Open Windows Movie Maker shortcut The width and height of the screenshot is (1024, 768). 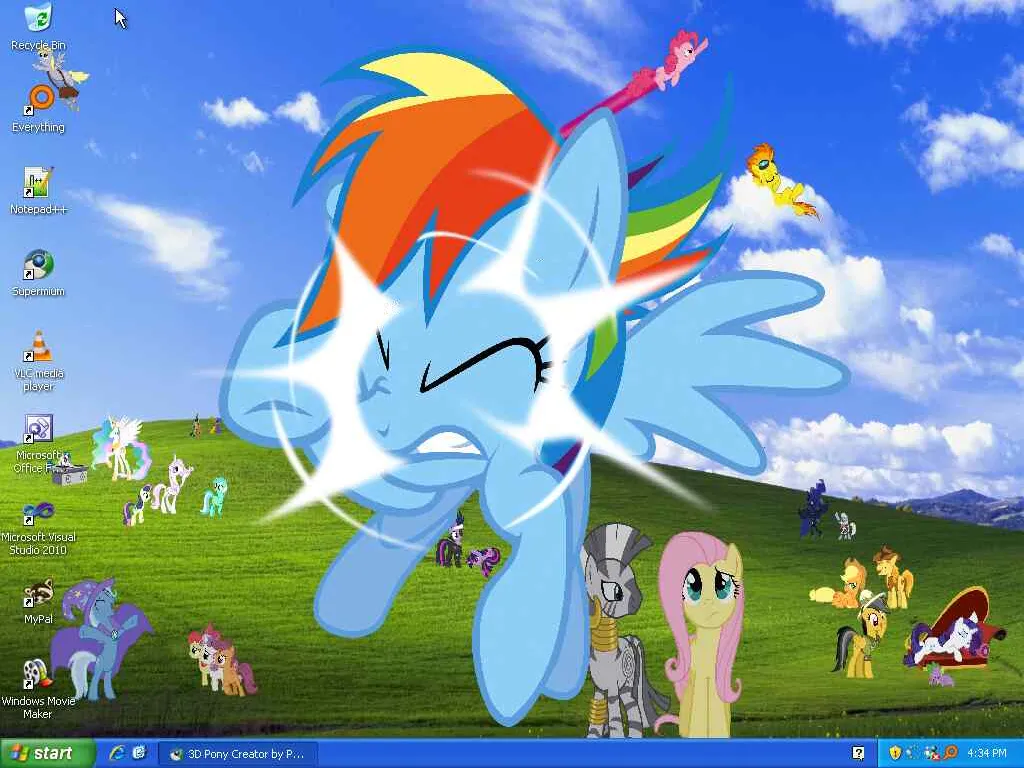[x=38, y=690]
